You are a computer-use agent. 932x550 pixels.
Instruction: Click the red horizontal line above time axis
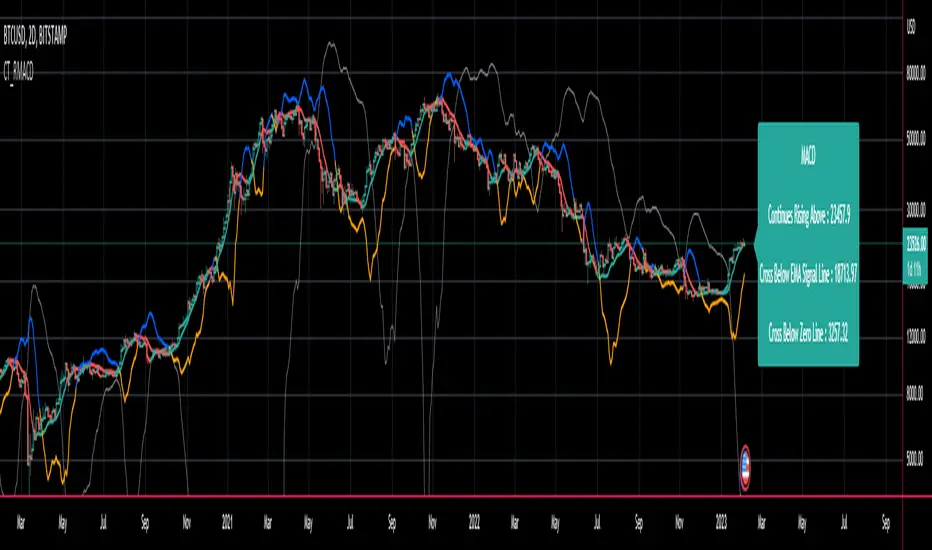451,496
